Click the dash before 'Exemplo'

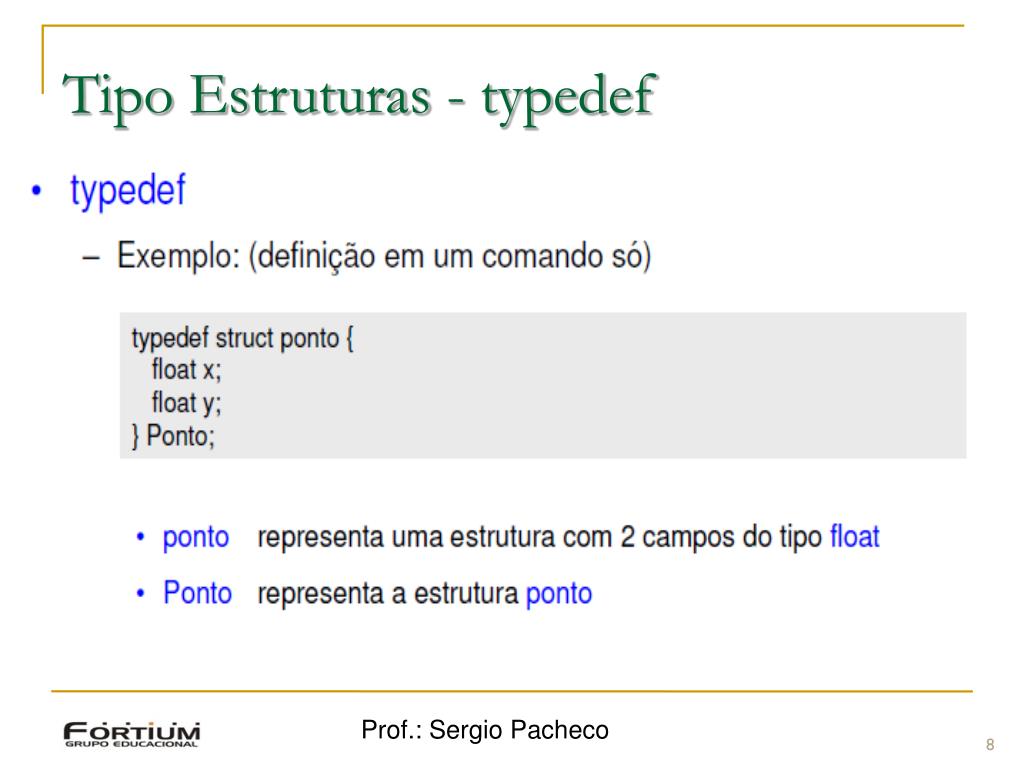tap(91, 258)
